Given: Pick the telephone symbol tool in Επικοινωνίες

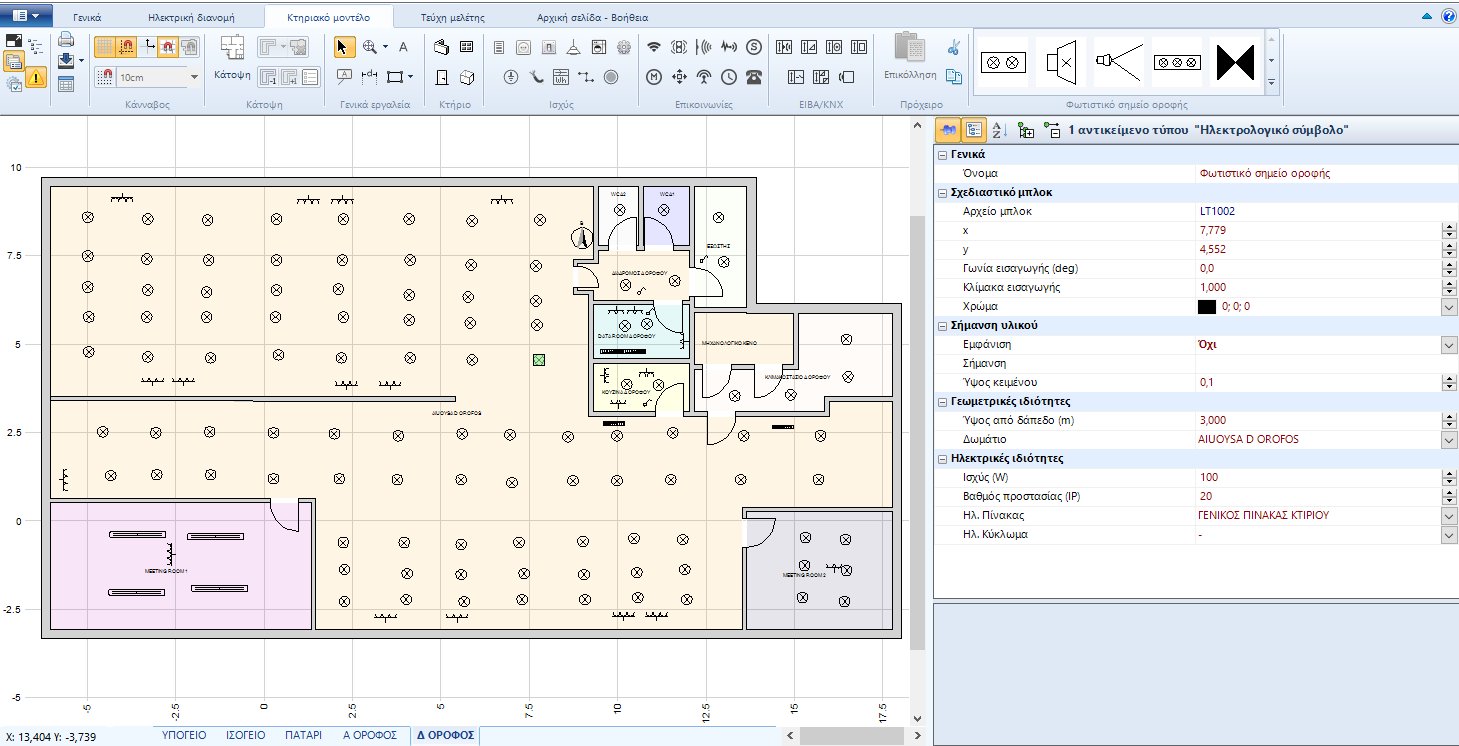Looking at the screenshot, I should click(755, 78).
